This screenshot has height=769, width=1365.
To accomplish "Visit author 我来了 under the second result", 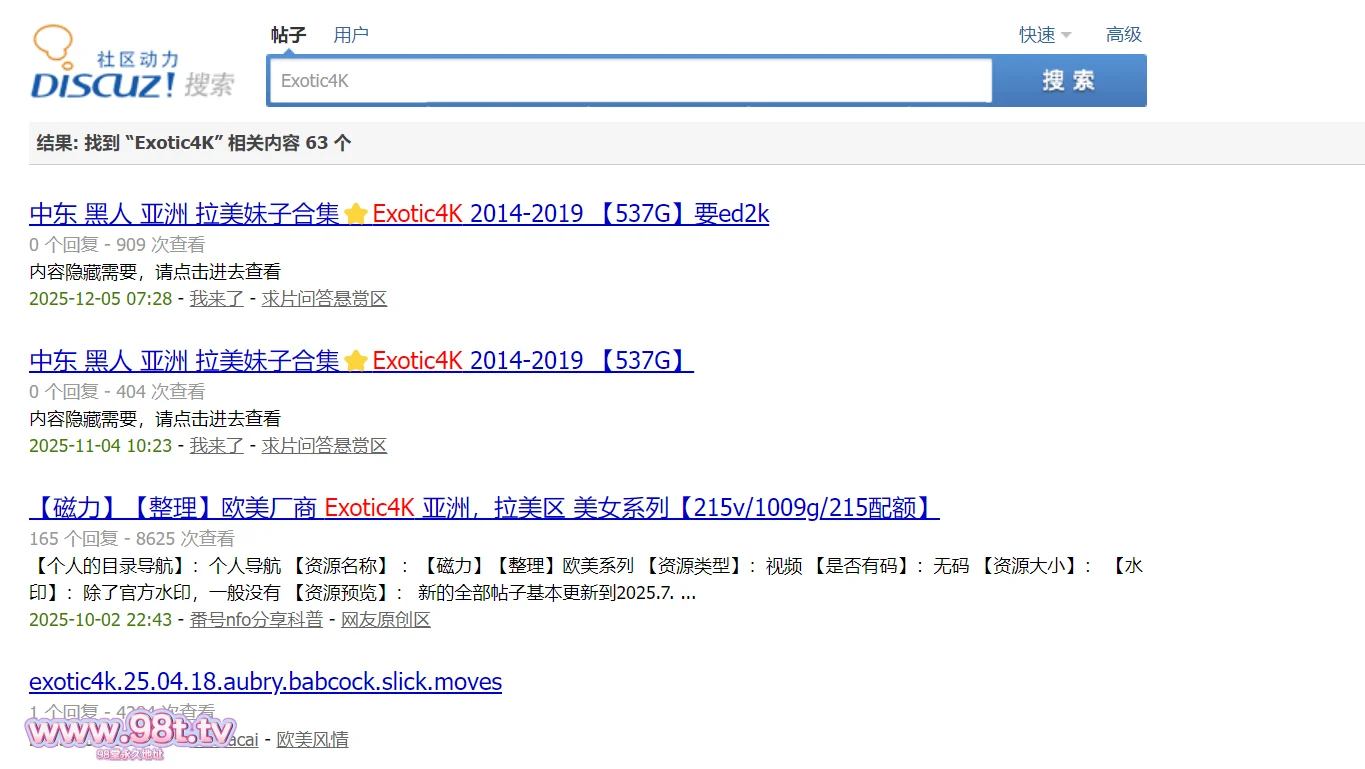I will click(217, 446).
